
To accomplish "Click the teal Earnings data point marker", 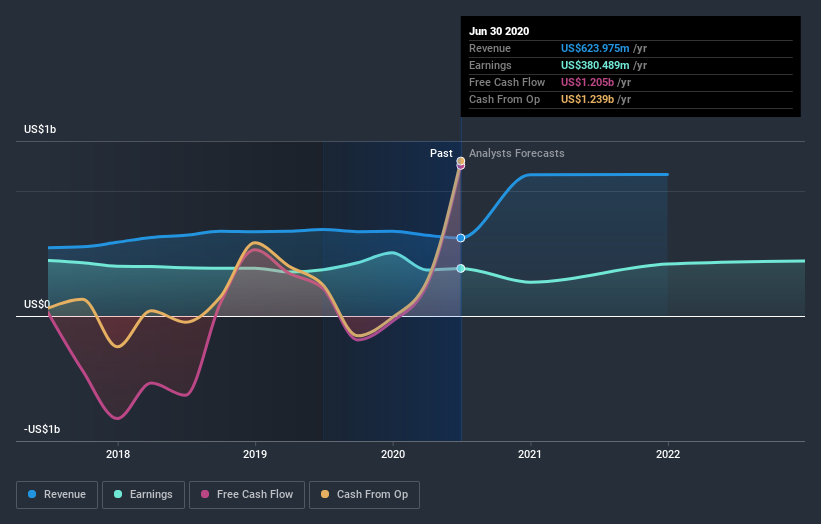I will tap(461, 269).
